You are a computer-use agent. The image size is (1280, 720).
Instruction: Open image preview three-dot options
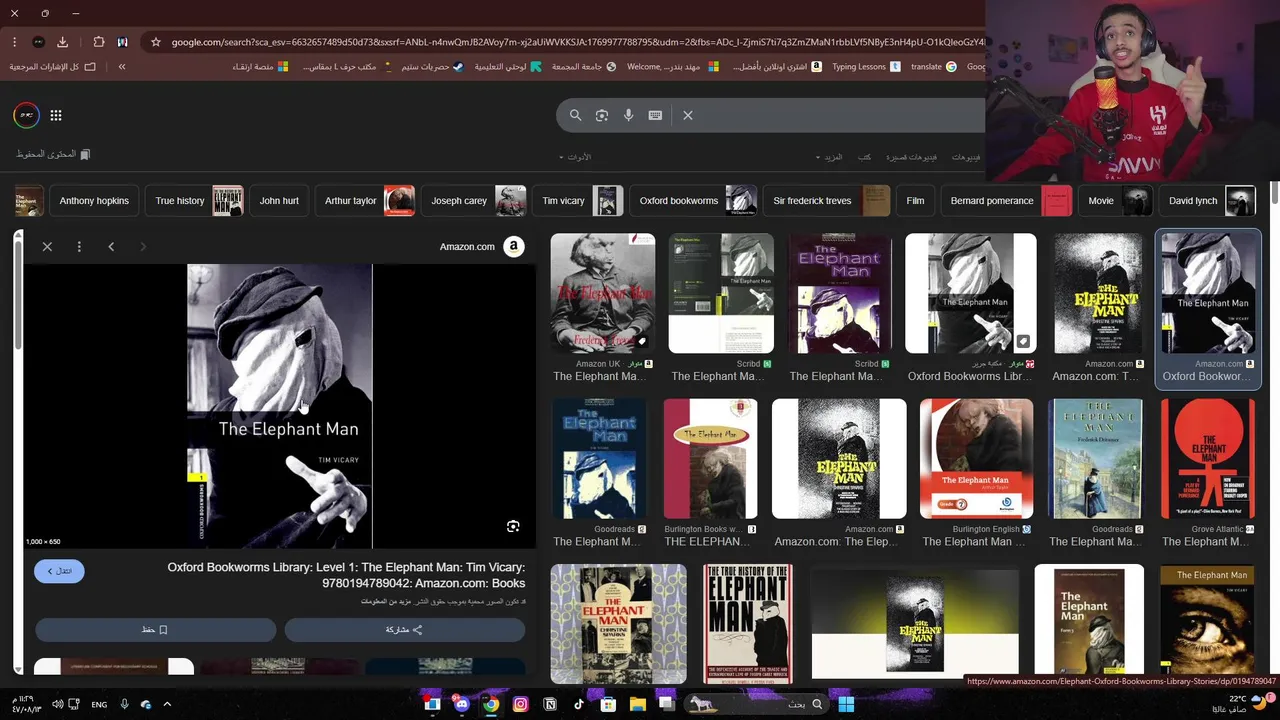tap(79, 246)
